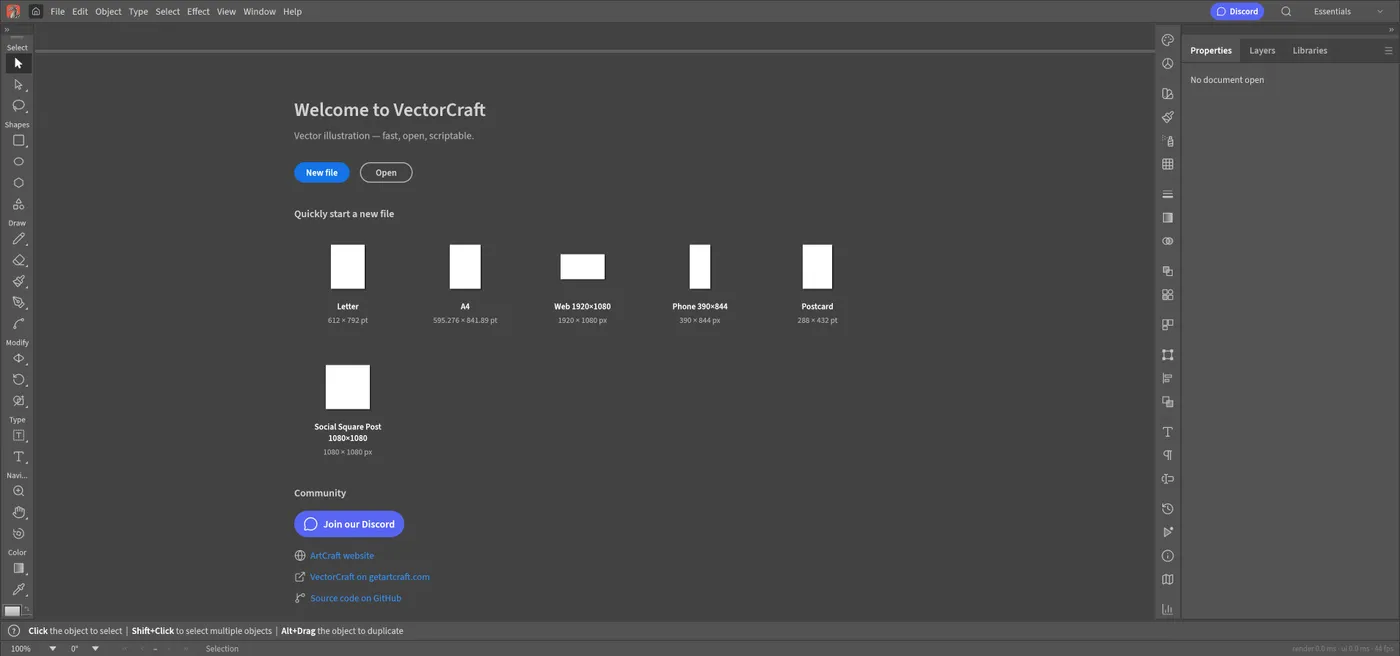Click the help question mark icon
This screenshot has height=656, width=1400.
[14, 631]
